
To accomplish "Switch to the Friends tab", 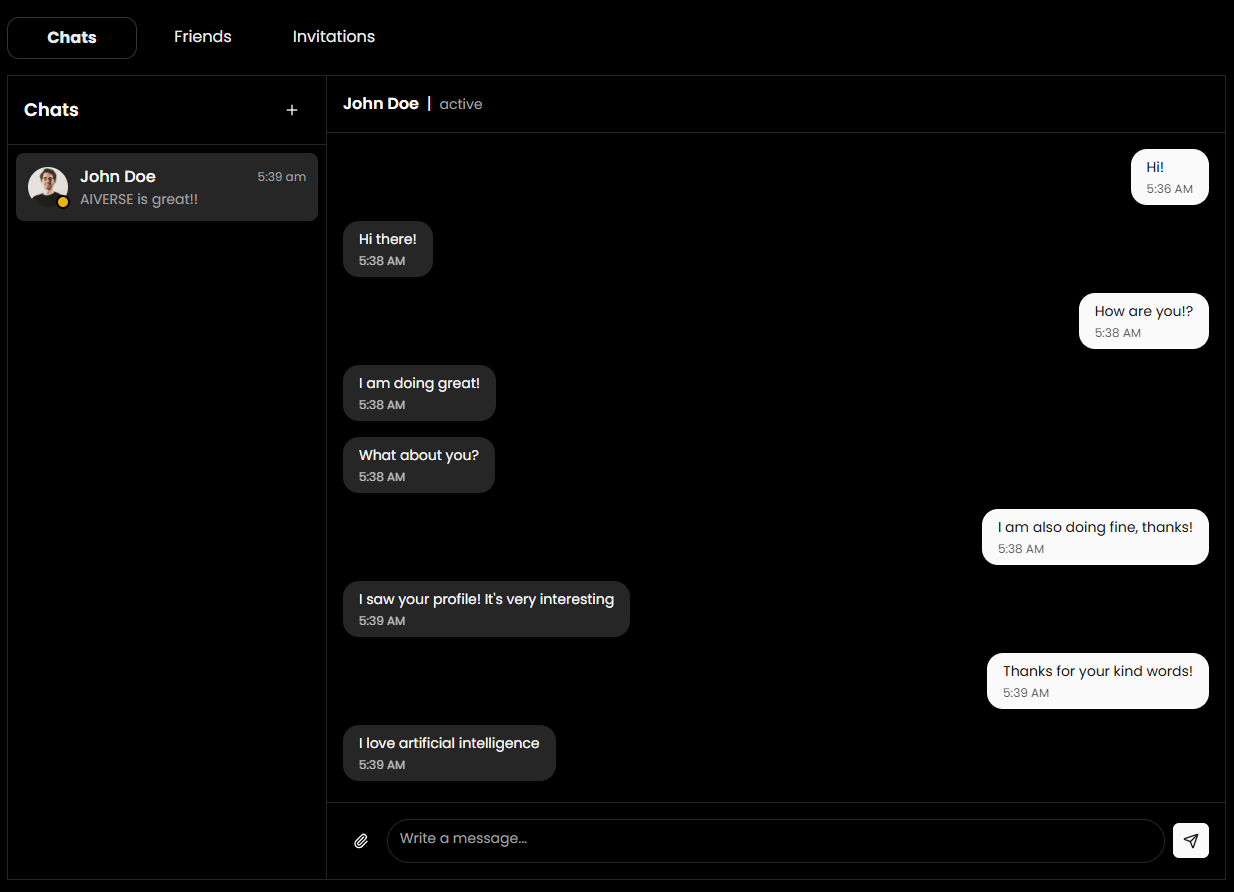I will 202,36.
